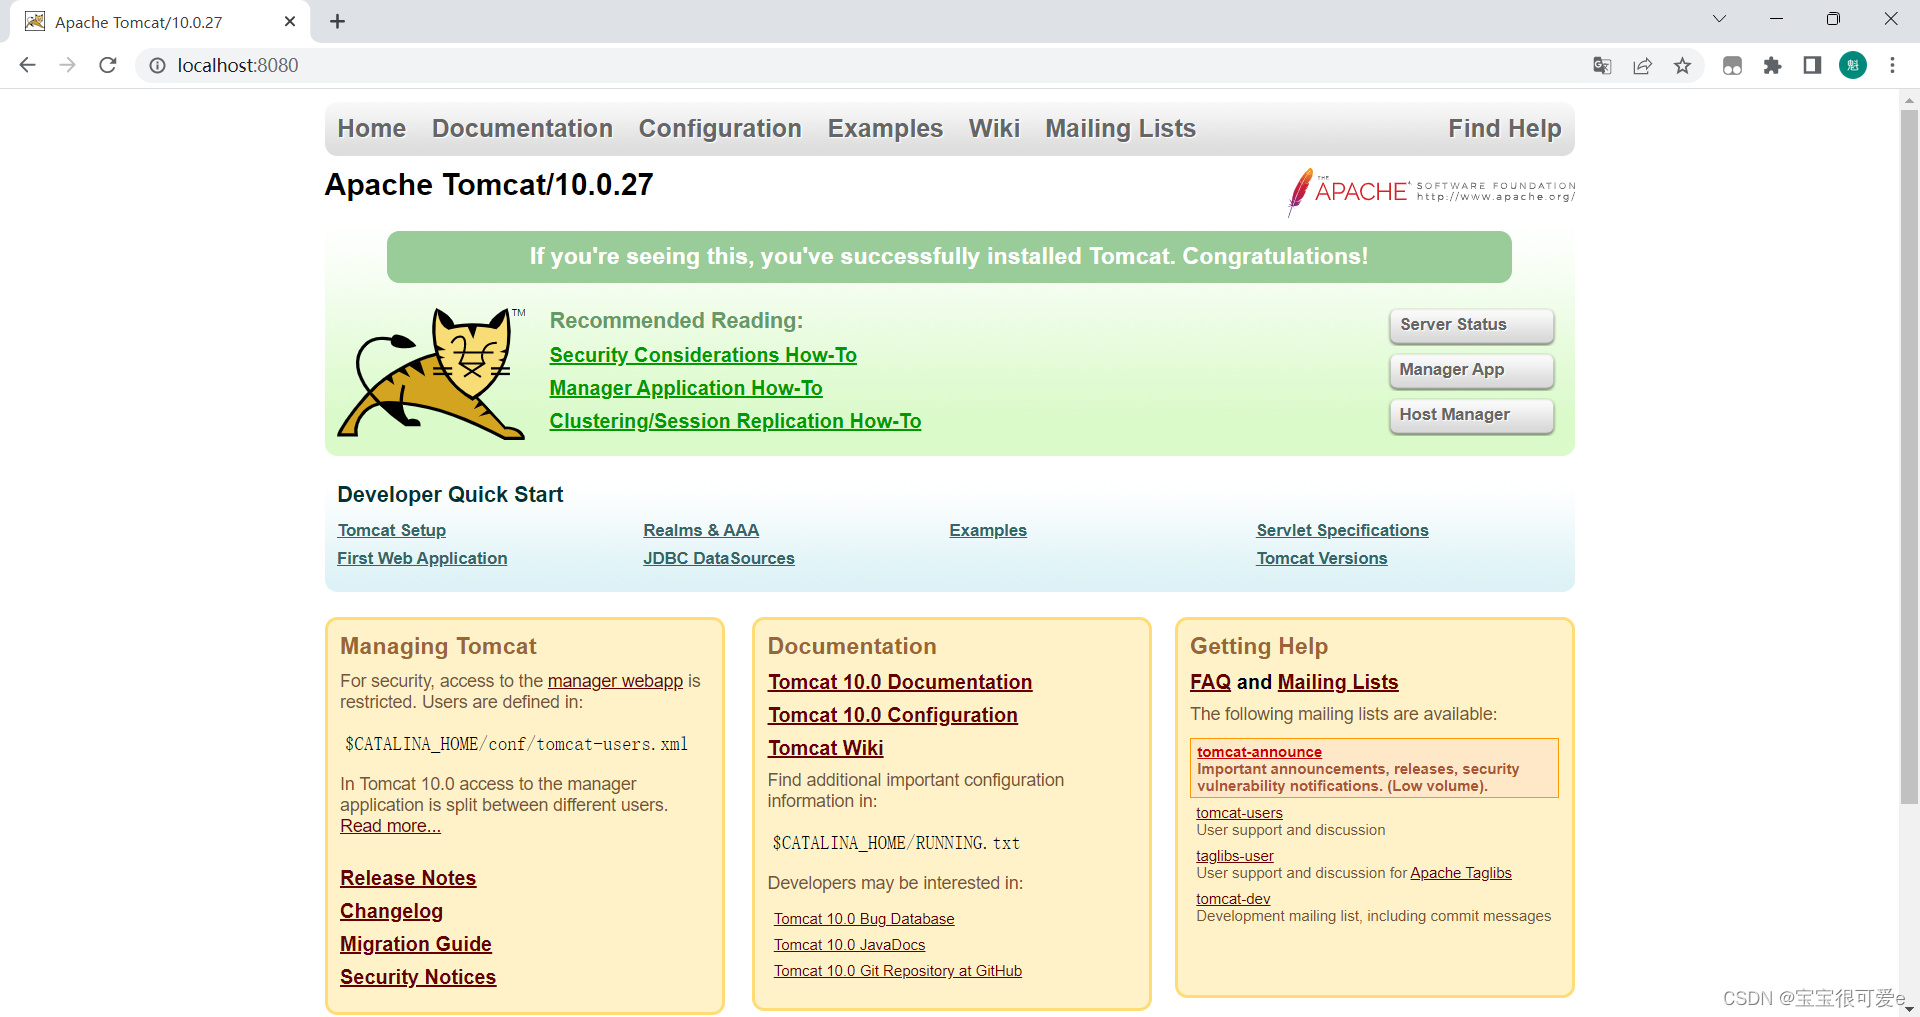This screenshot has height=1017, width=1920.
Task: Reload the localhost page
Action: click(x=108, y=65)
